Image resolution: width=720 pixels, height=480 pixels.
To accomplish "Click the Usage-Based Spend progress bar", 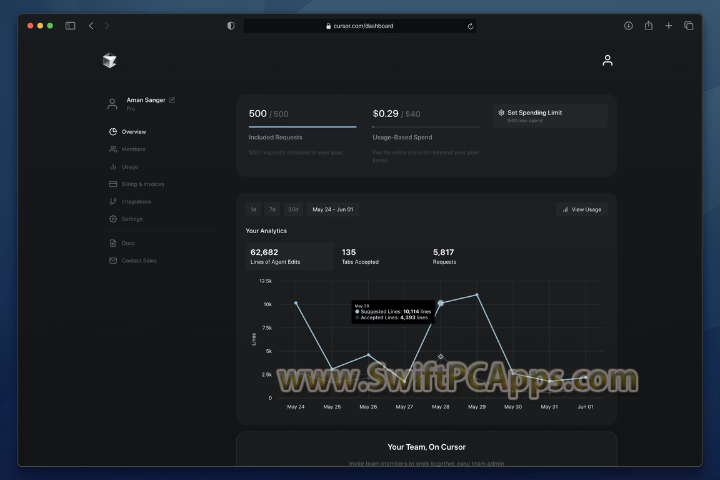I will [427, 126].
